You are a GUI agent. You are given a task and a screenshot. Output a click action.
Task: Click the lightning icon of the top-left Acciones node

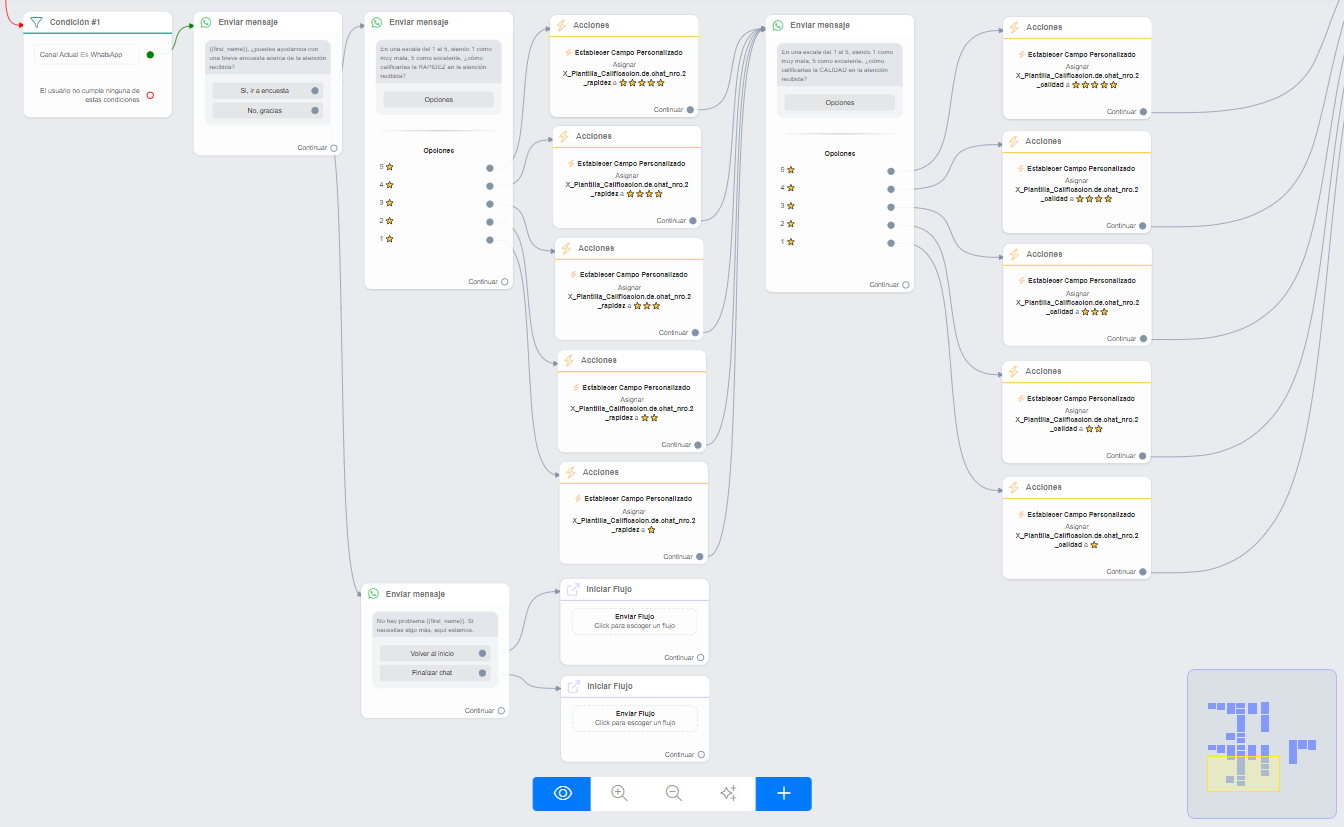[561, 25]
